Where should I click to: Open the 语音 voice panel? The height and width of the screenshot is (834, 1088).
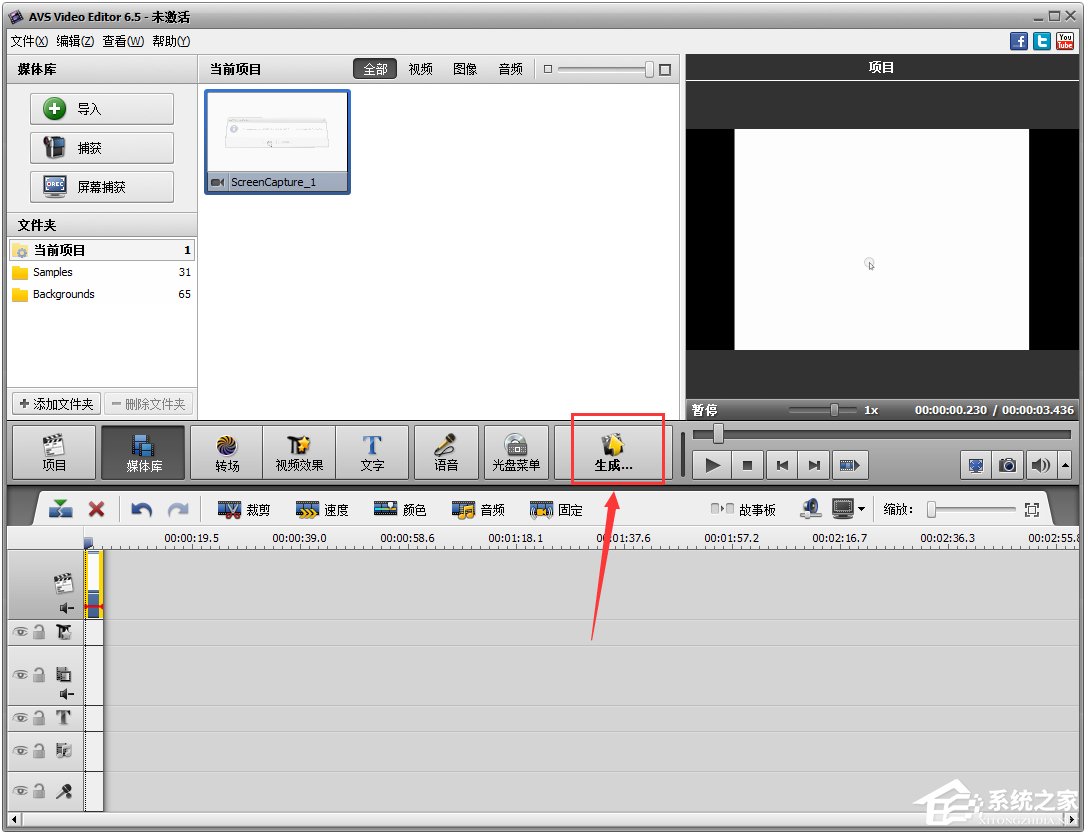tap(446, 452)
